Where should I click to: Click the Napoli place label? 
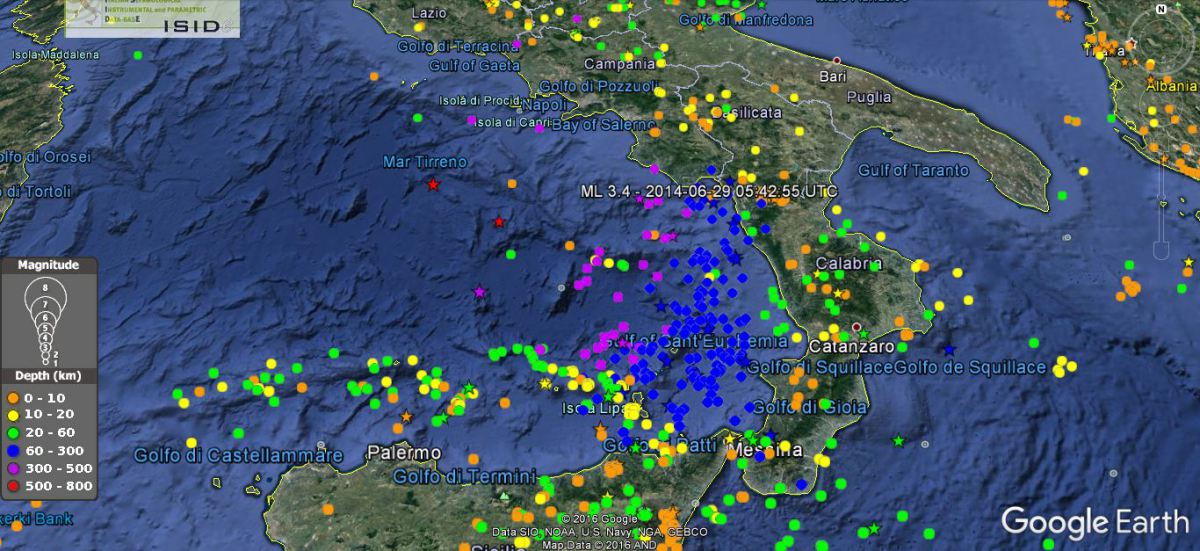point(545,105)
